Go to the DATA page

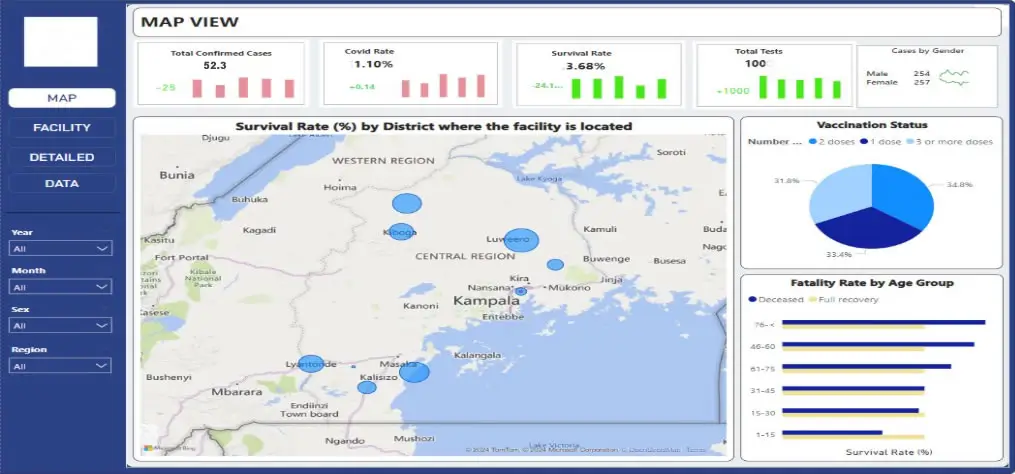coord(62,184)
